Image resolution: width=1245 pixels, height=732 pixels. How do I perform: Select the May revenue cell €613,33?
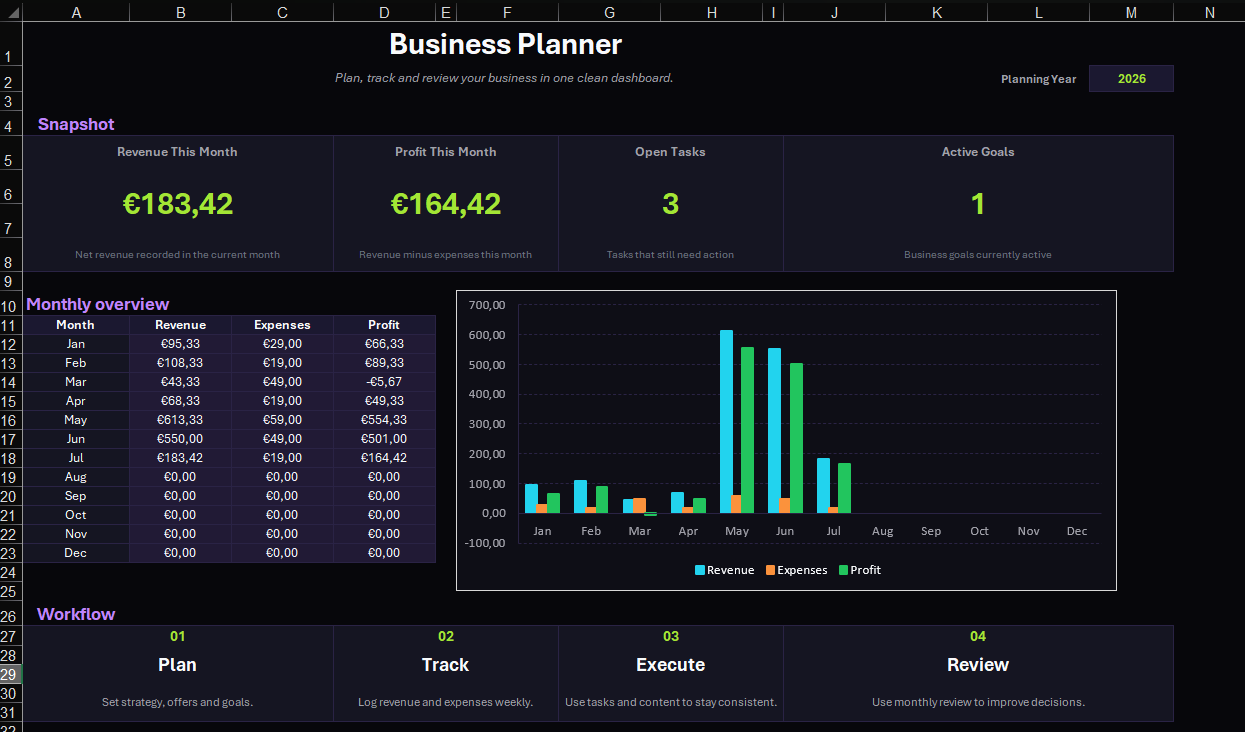180,420
